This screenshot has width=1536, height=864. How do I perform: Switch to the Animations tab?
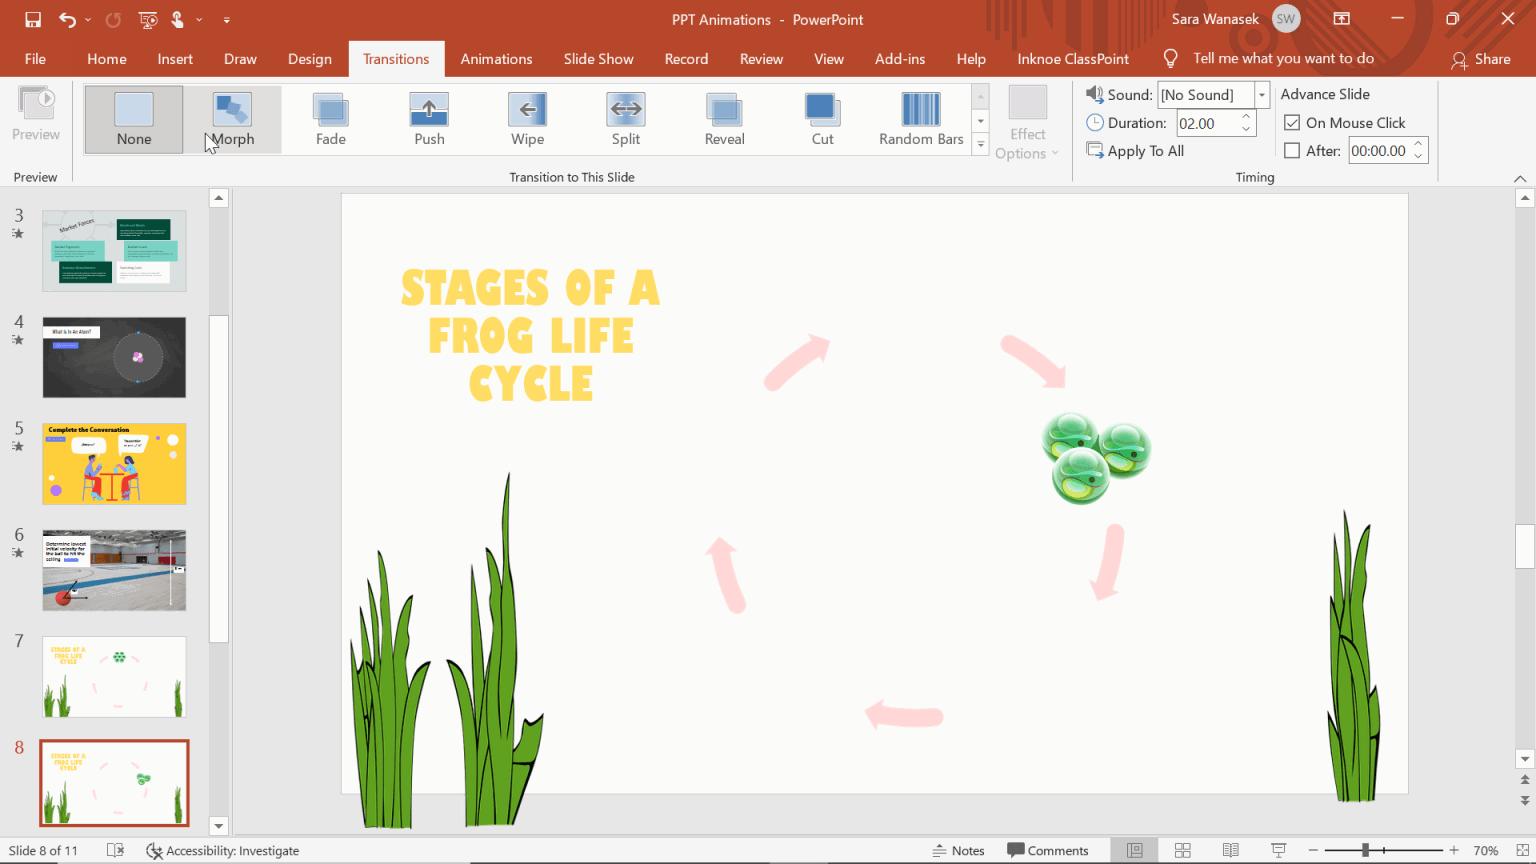(x=496, y=59)
